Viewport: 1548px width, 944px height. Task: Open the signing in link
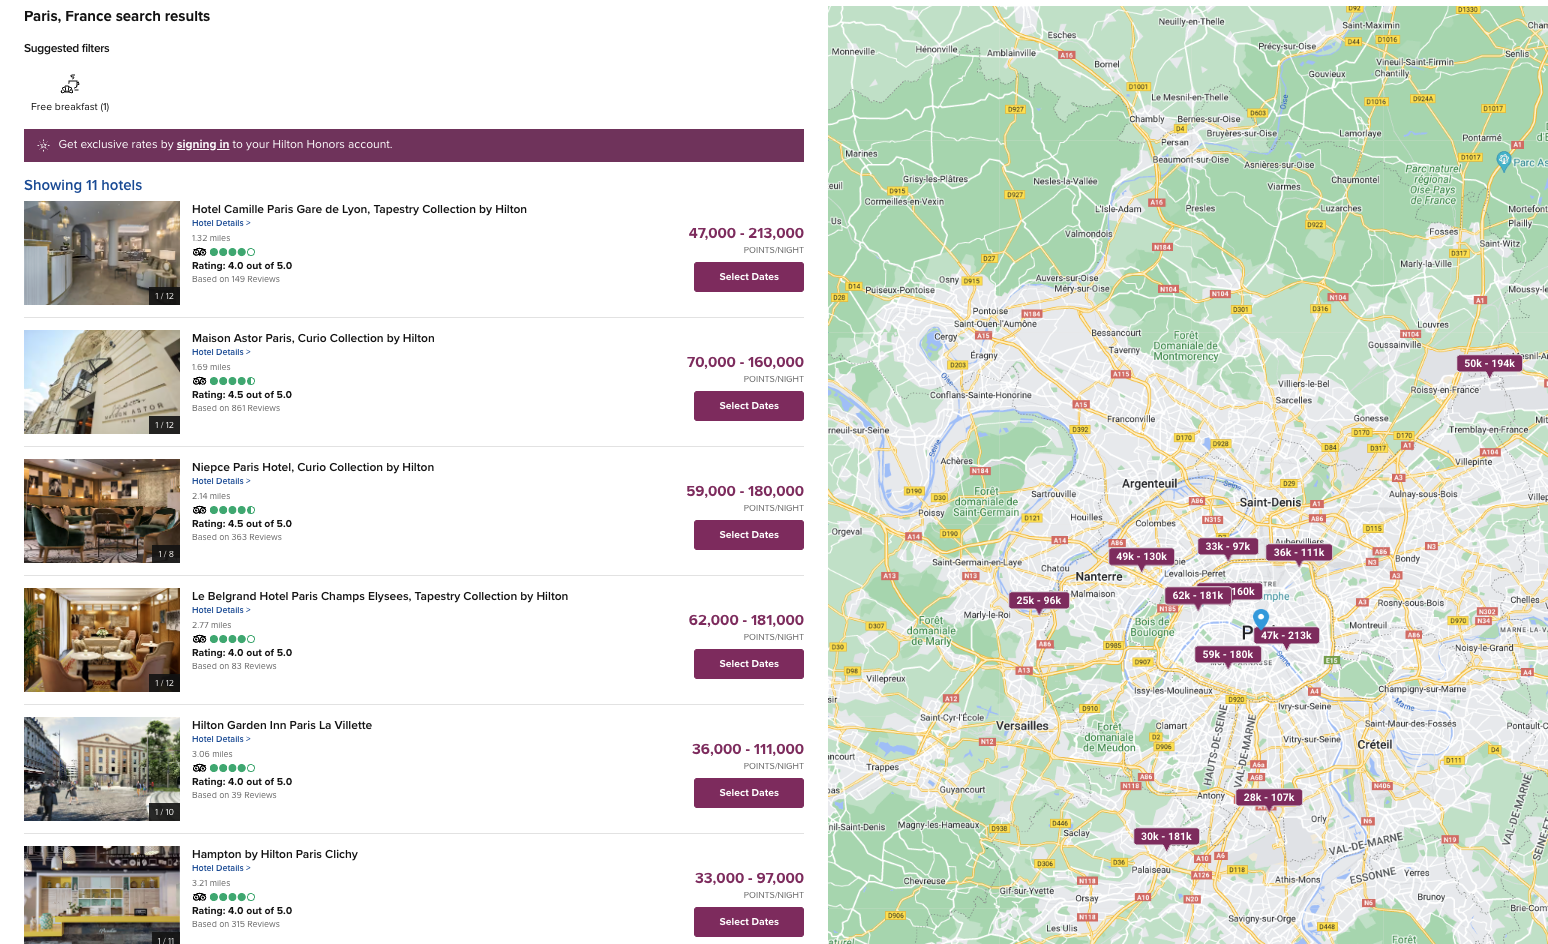pyautogui.click(x=202, y=145)
